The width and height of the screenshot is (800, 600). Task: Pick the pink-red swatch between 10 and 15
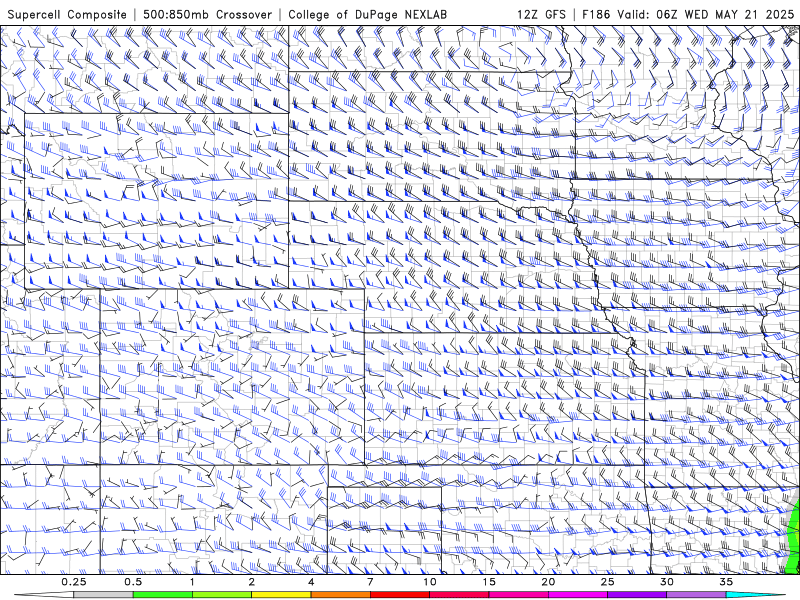(459, 595)
